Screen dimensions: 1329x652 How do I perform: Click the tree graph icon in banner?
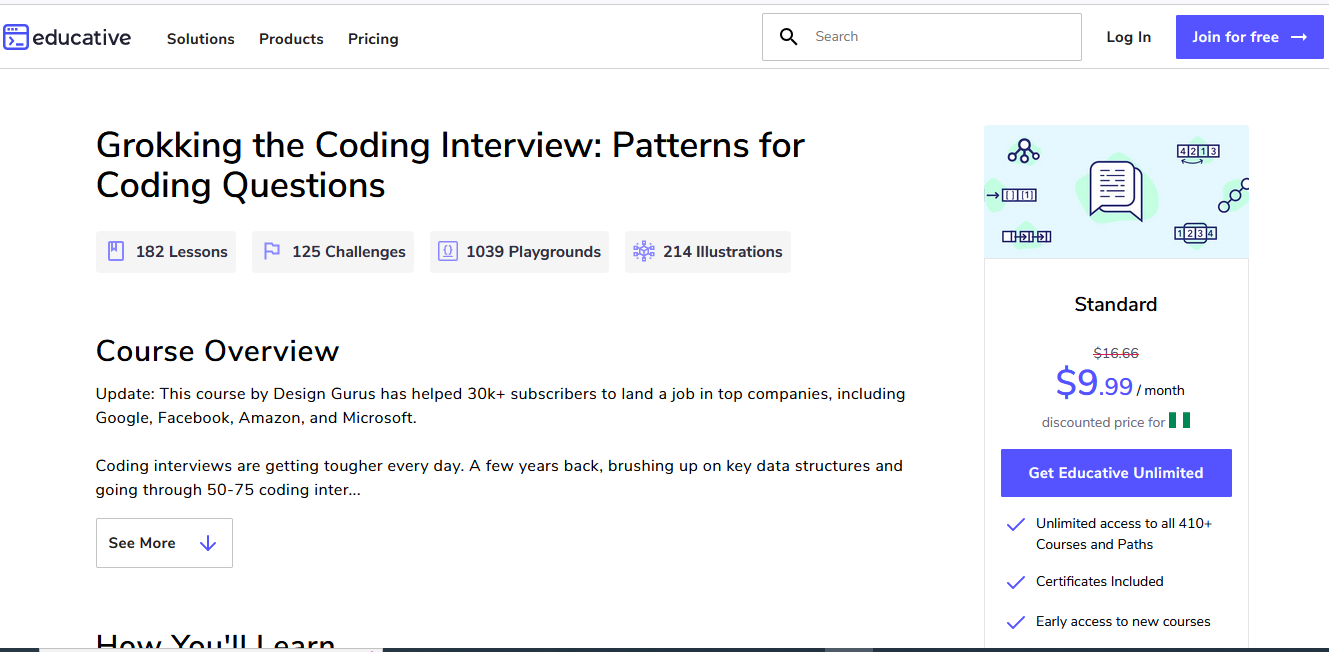(1023, 150)
